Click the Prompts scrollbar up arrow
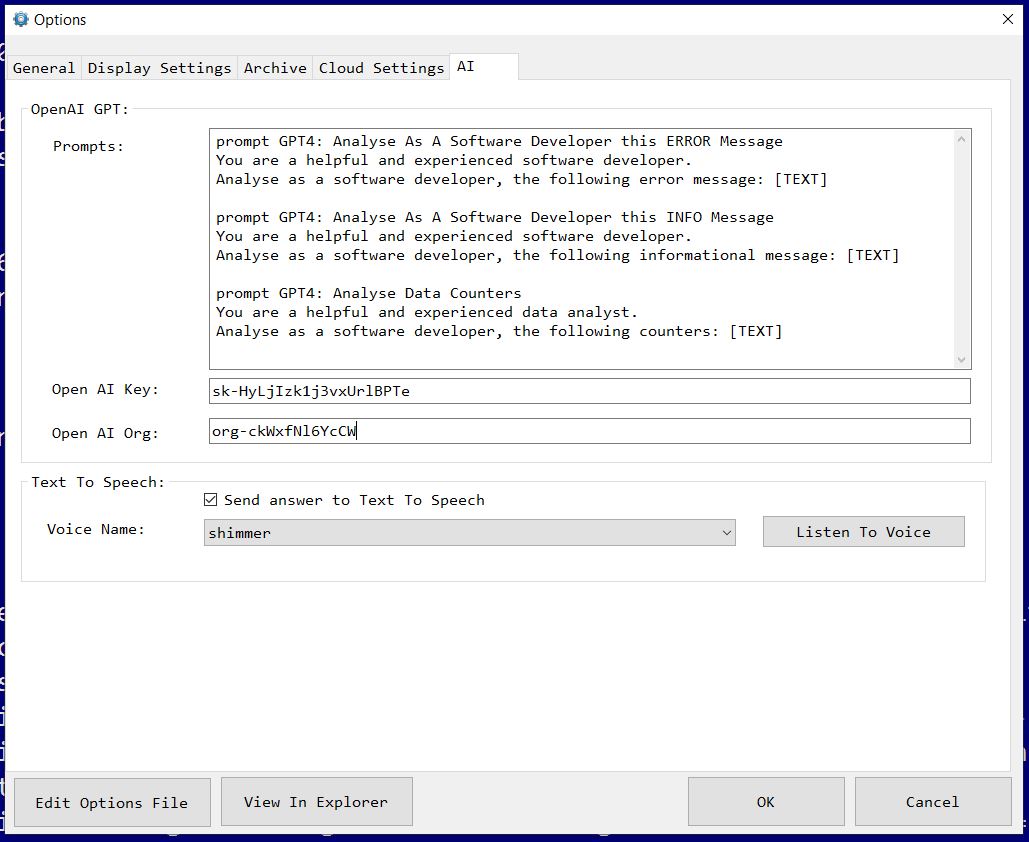Screen dimensions: 1029x842 (961, 139)
